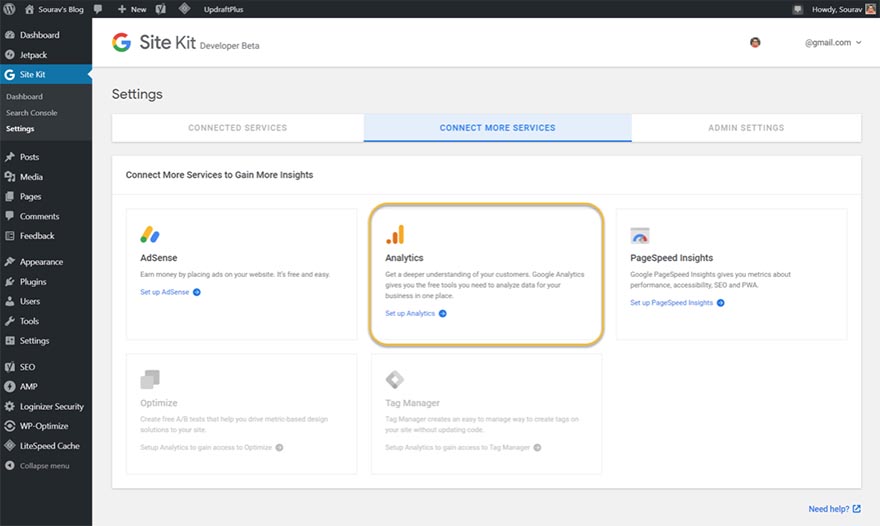Click the Set up AdSense link

(170, 292)
